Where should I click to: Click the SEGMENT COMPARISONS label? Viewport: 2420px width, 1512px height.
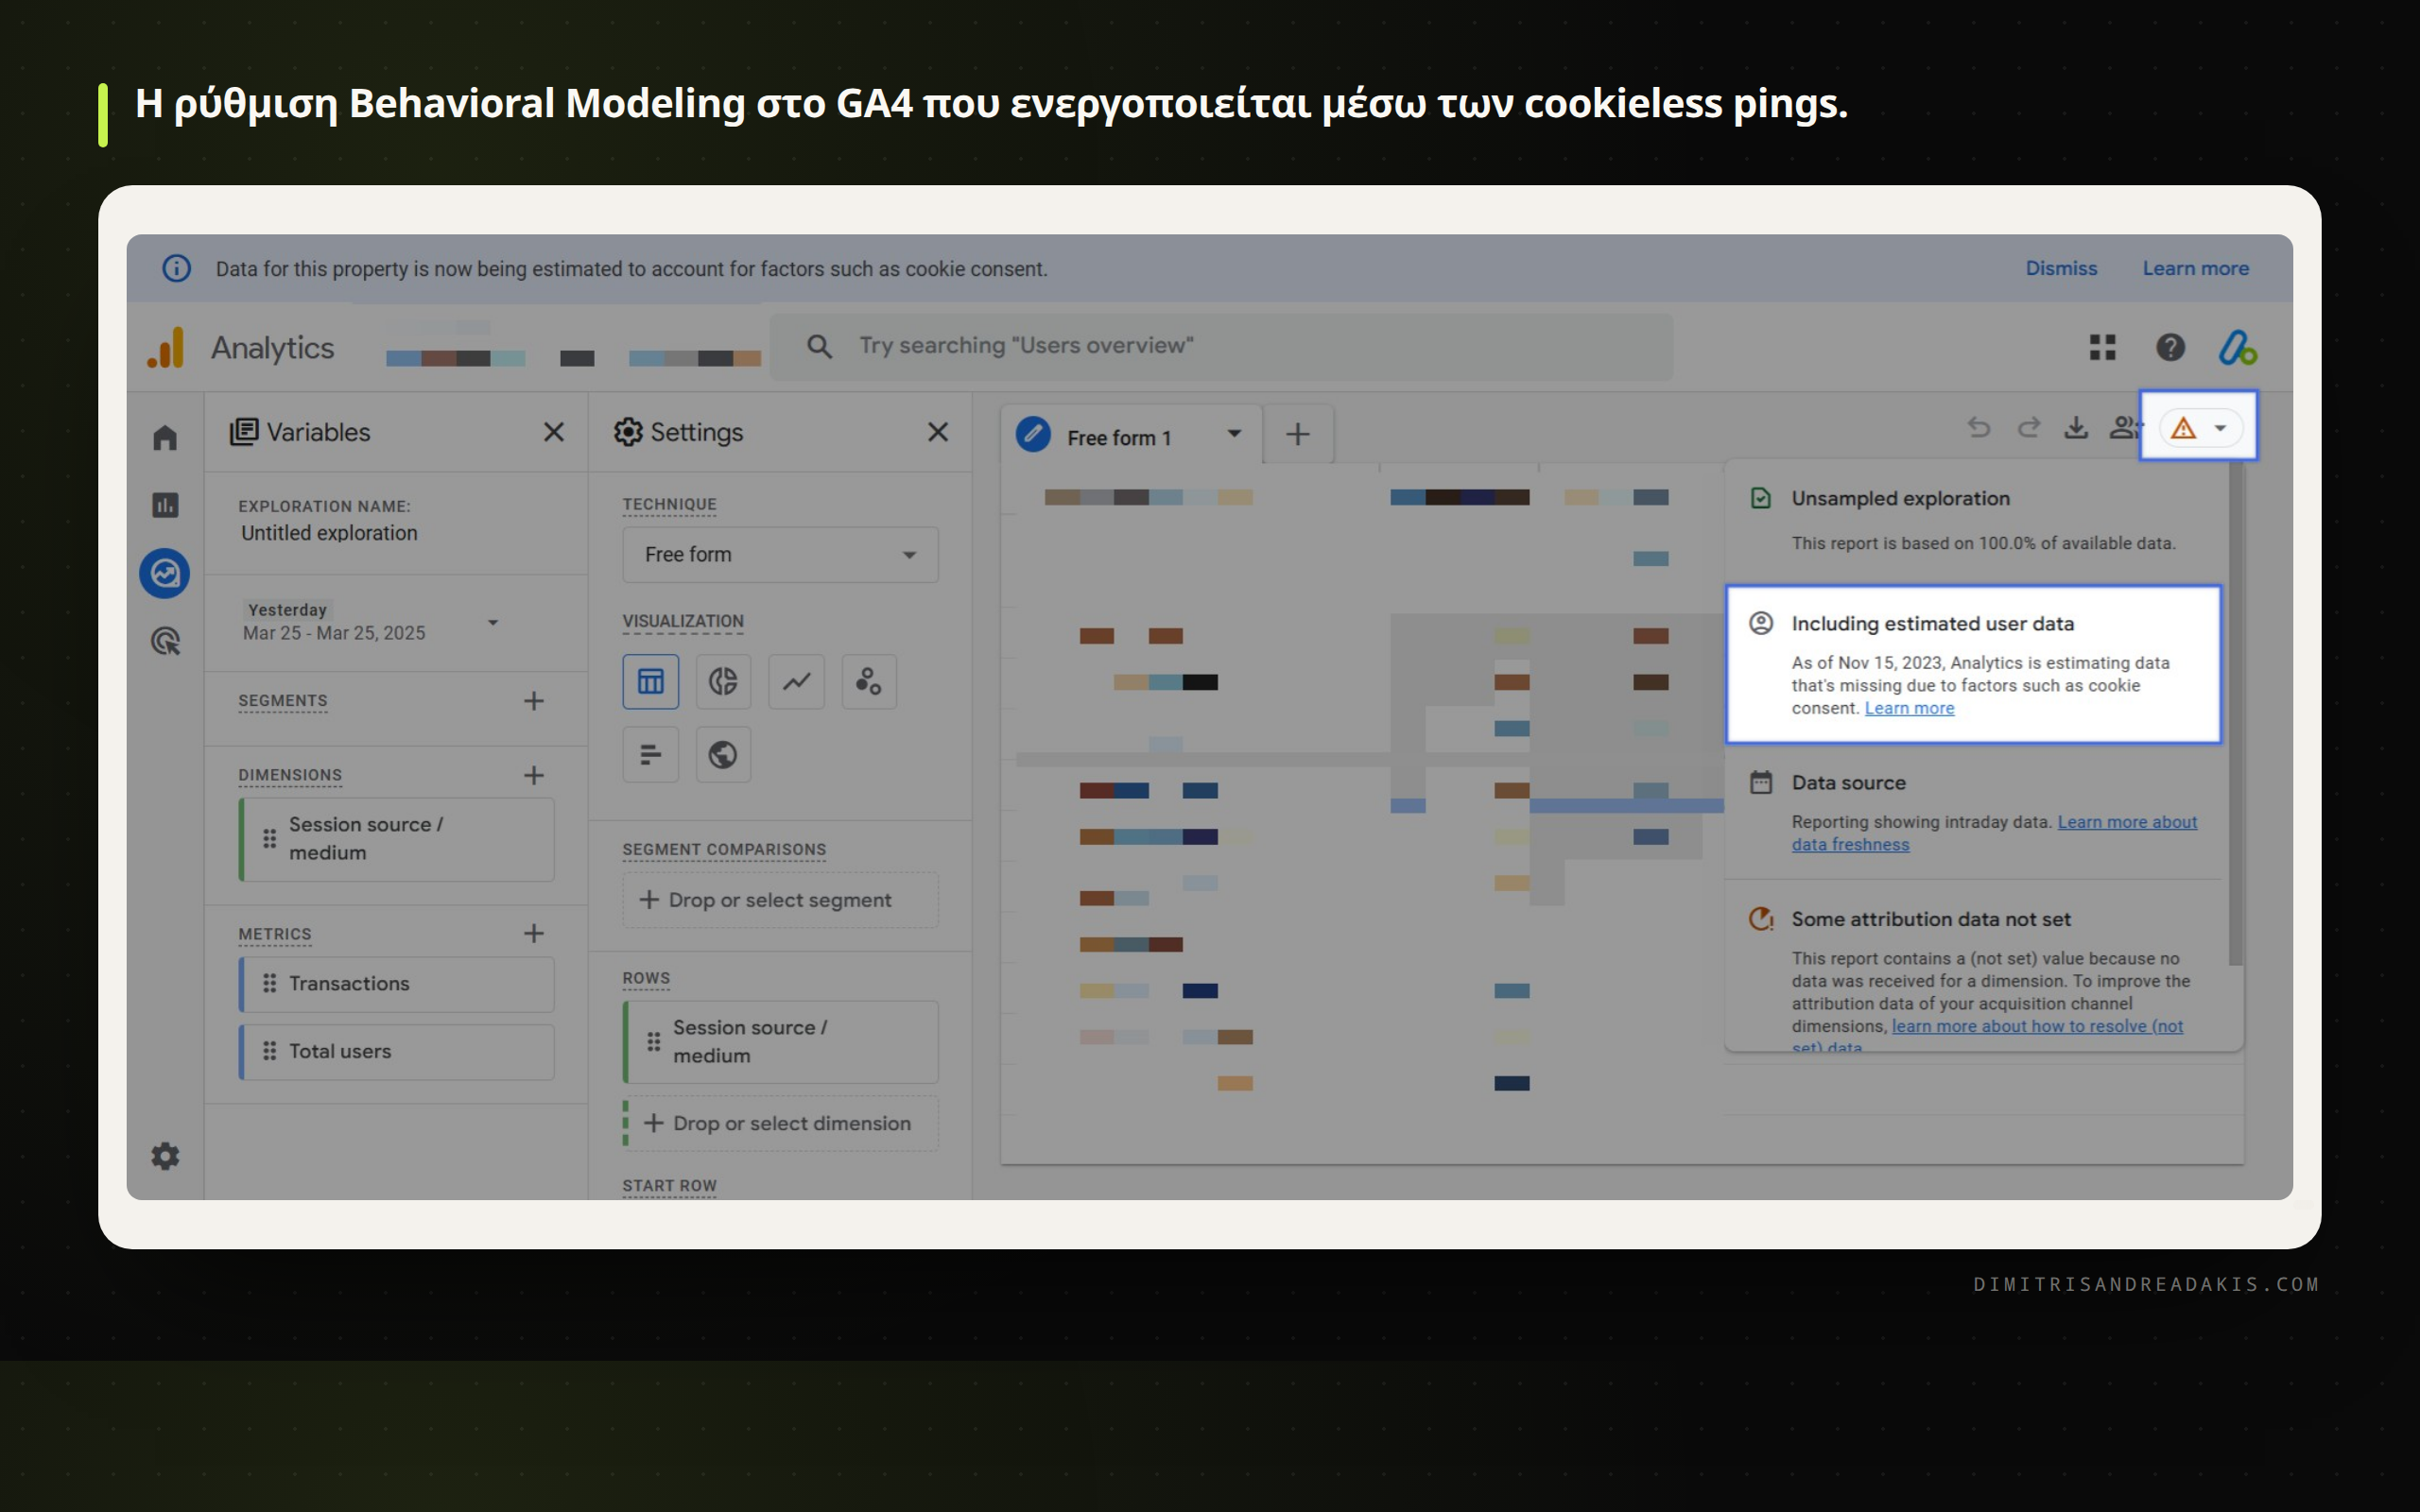(x=724, y=850)
